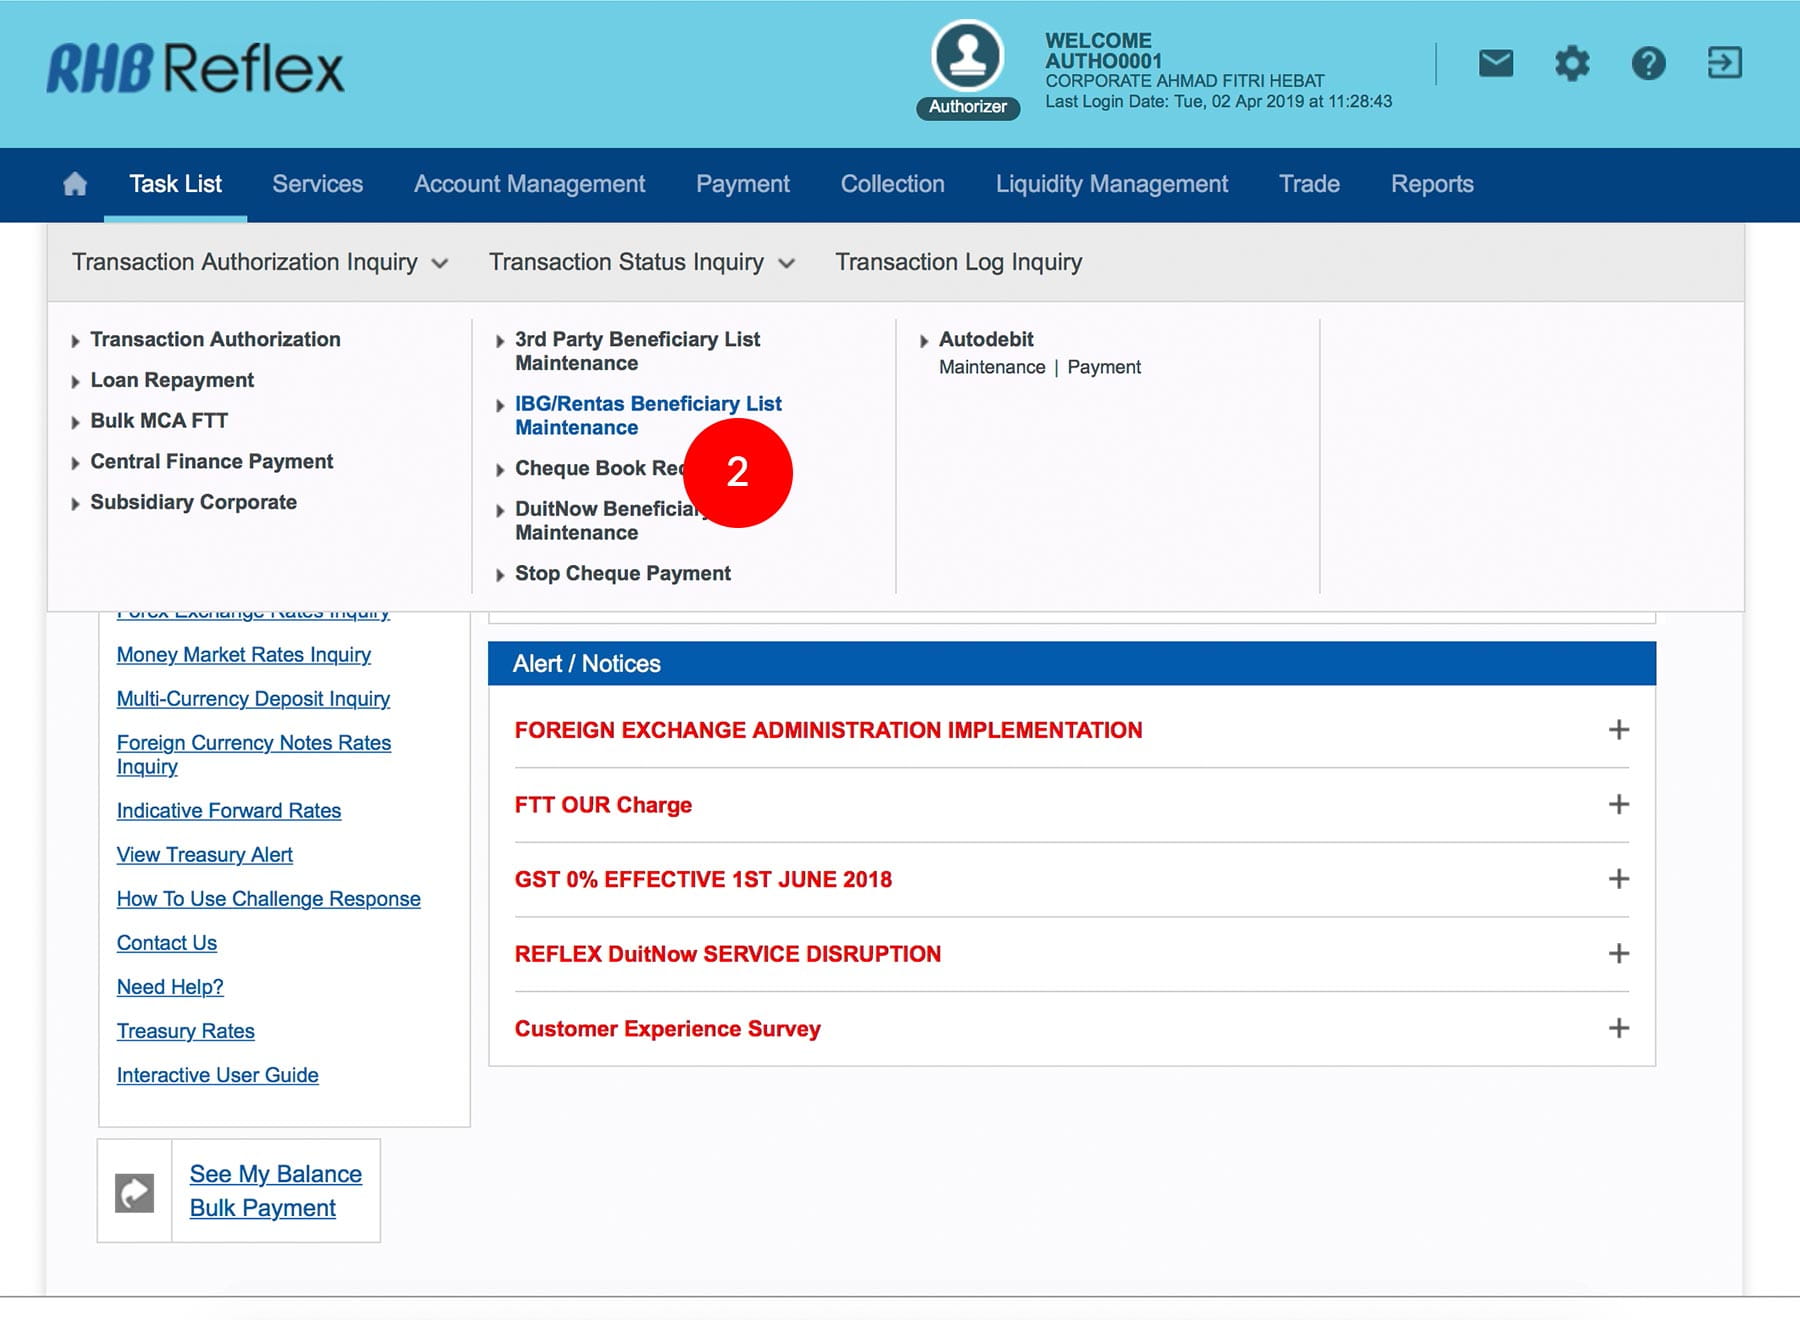Click the home icon in navigation bar
This screenshot has width=1800, height=1320.
(75, 184)
